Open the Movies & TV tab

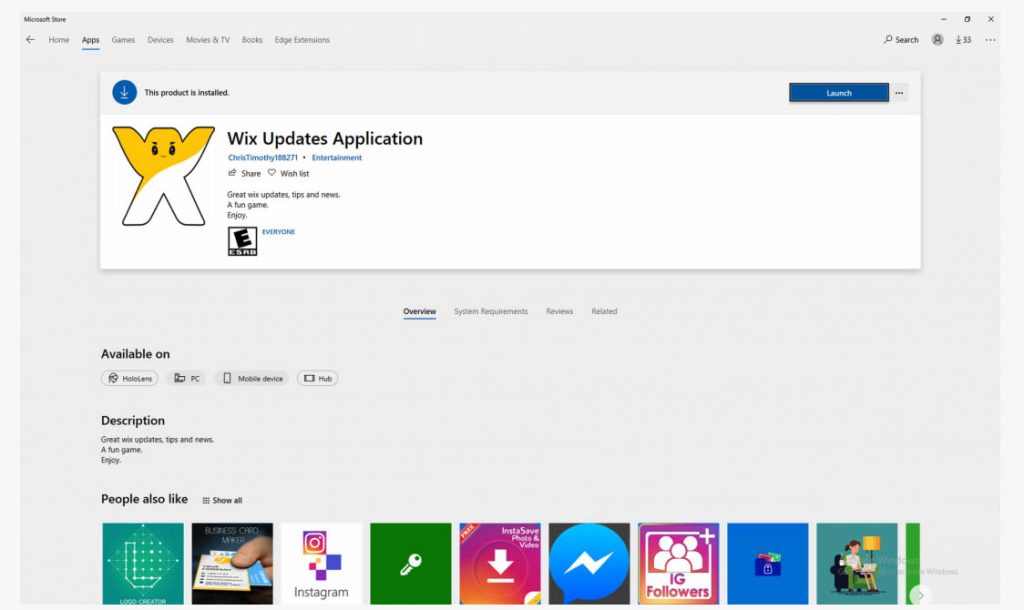[208, 40]
